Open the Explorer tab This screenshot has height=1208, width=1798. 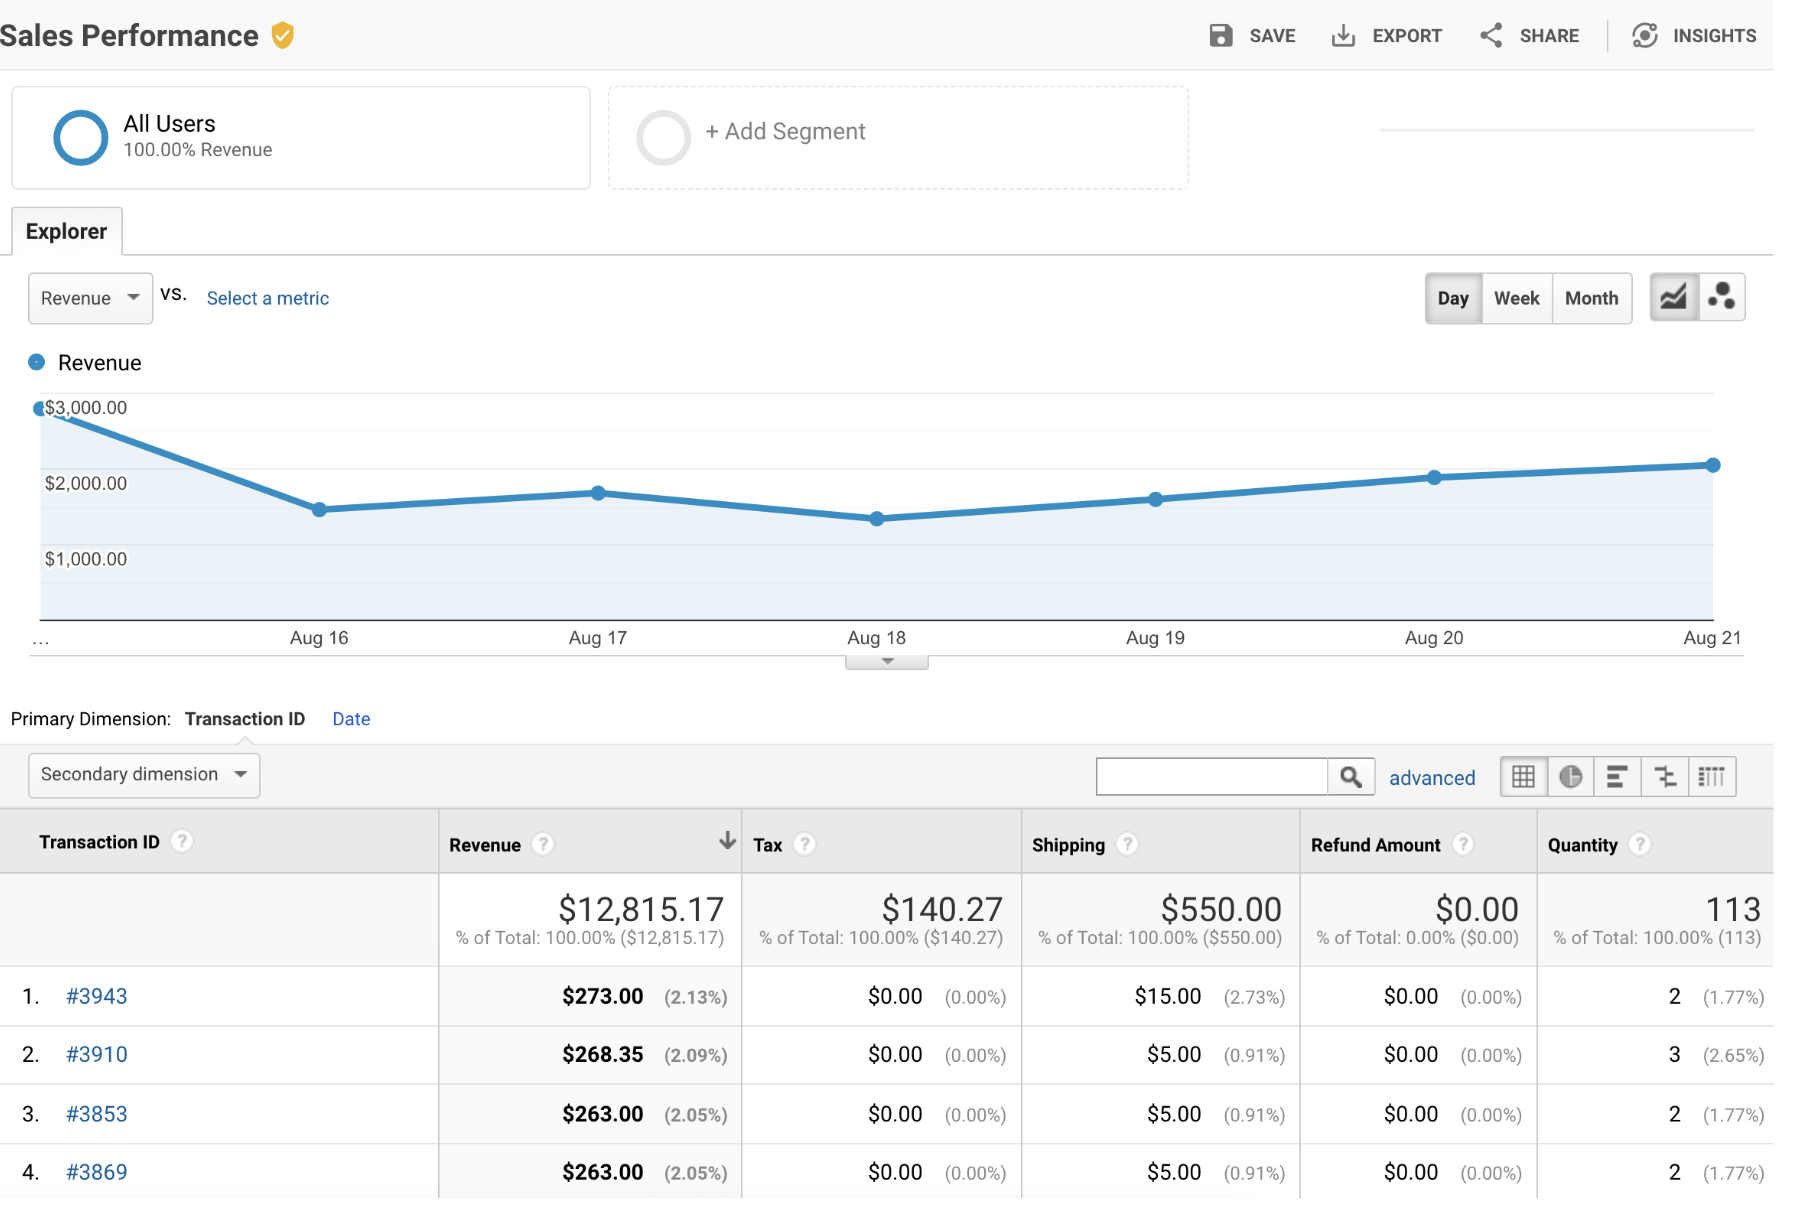tap(66, 231)
